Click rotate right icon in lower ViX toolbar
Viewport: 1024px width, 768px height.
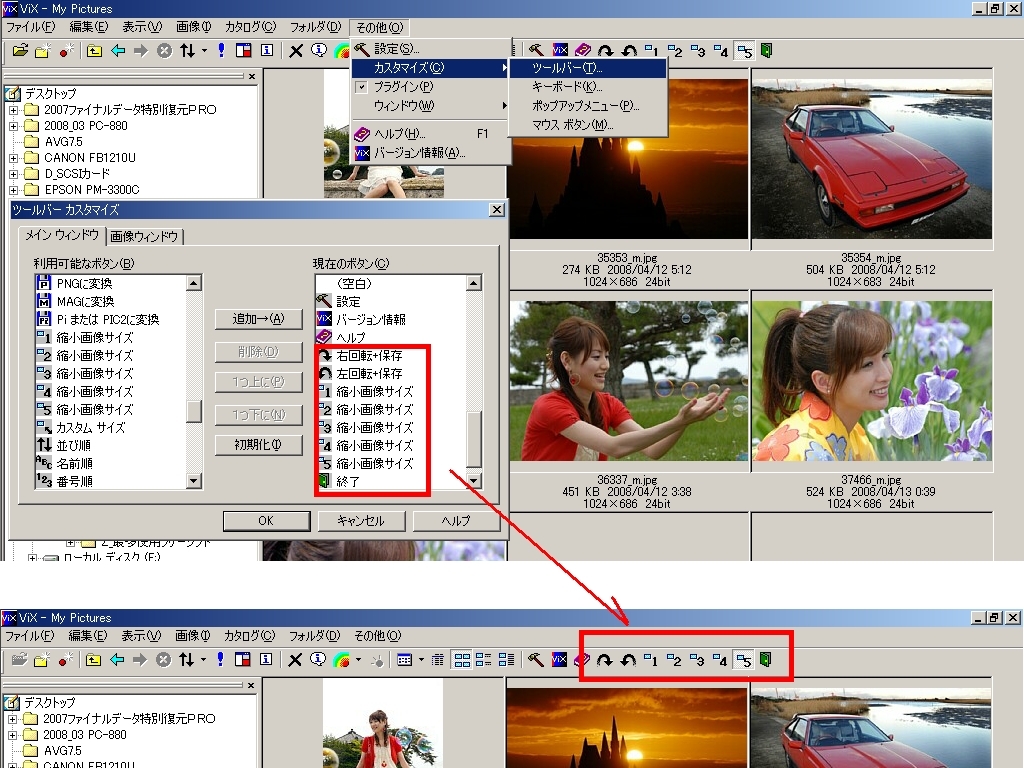[605, 660]
